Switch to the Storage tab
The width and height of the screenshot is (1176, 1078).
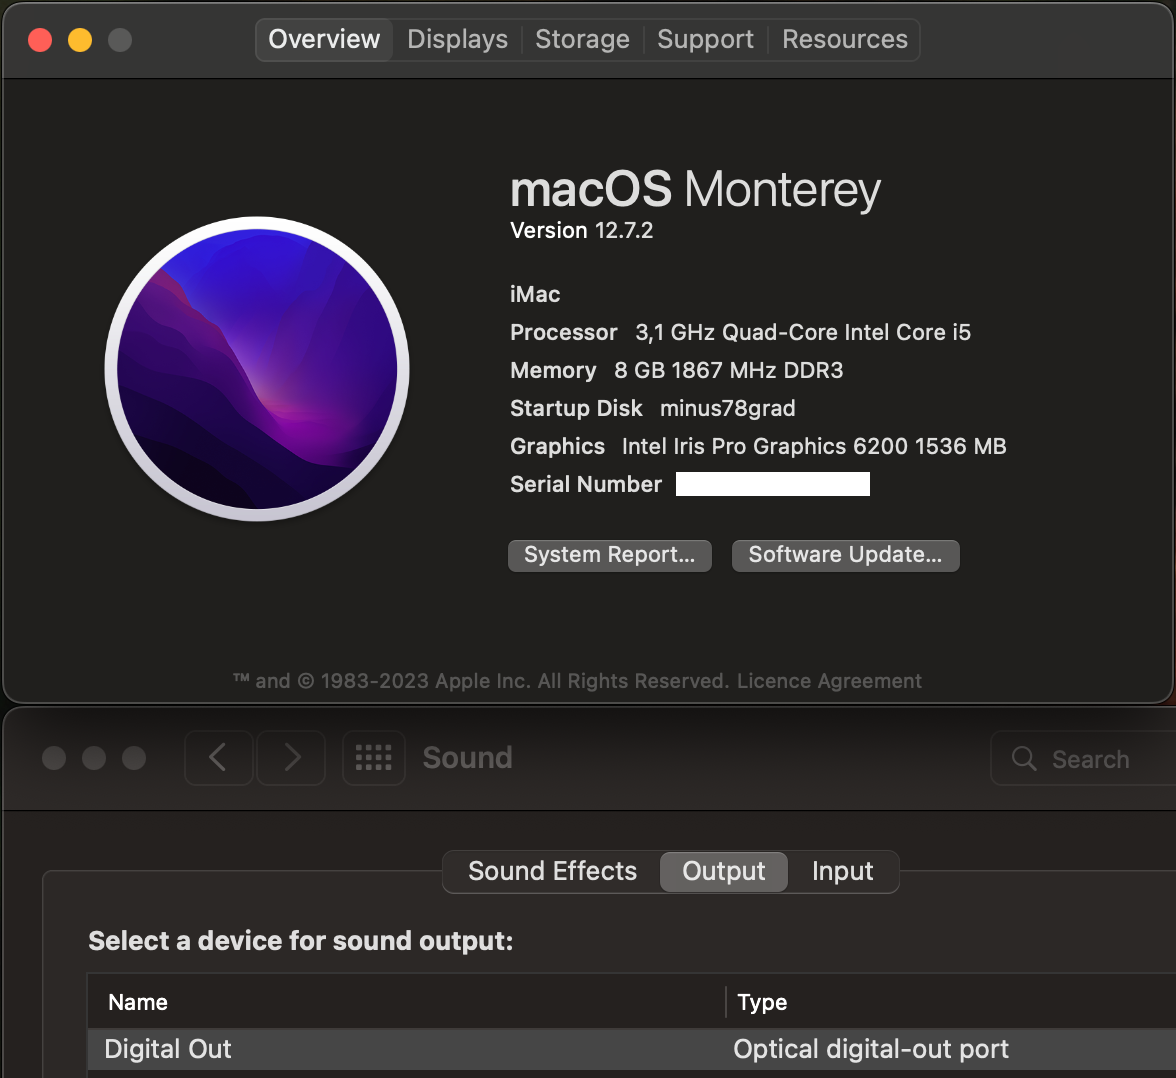pos(582,39)
